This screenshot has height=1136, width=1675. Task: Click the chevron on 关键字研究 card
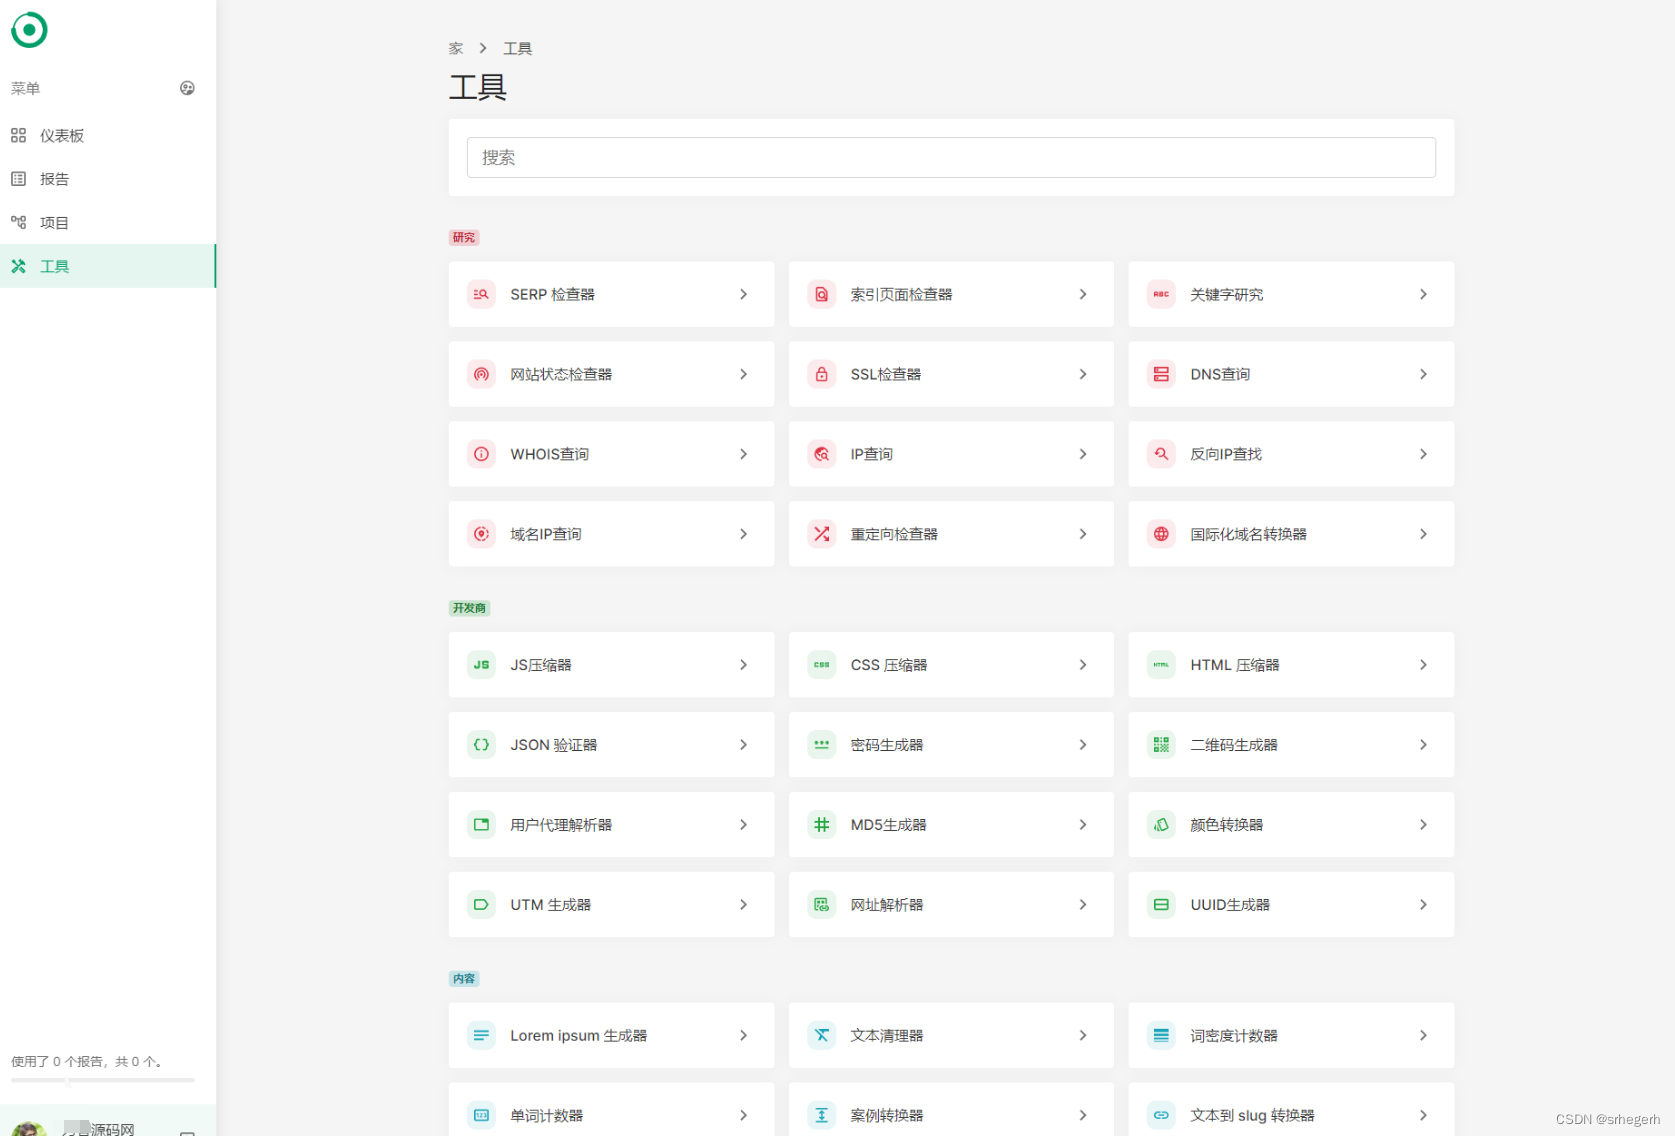[1423, 294]
